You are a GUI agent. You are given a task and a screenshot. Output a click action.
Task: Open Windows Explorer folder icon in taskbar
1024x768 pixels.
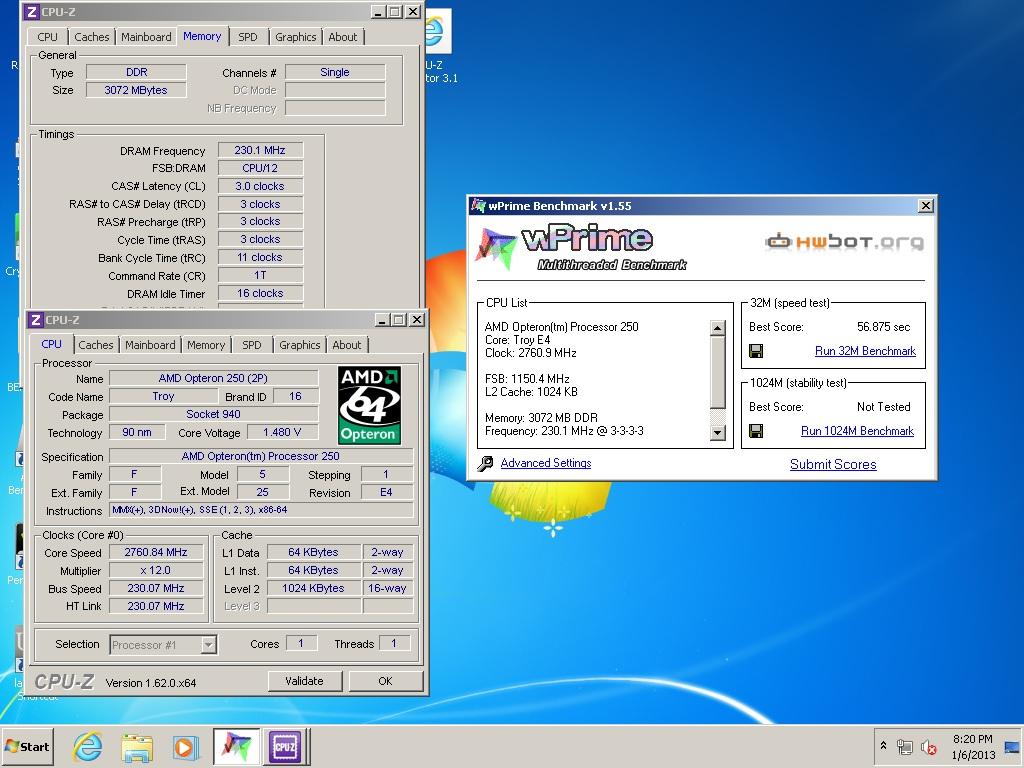[136, 746]
